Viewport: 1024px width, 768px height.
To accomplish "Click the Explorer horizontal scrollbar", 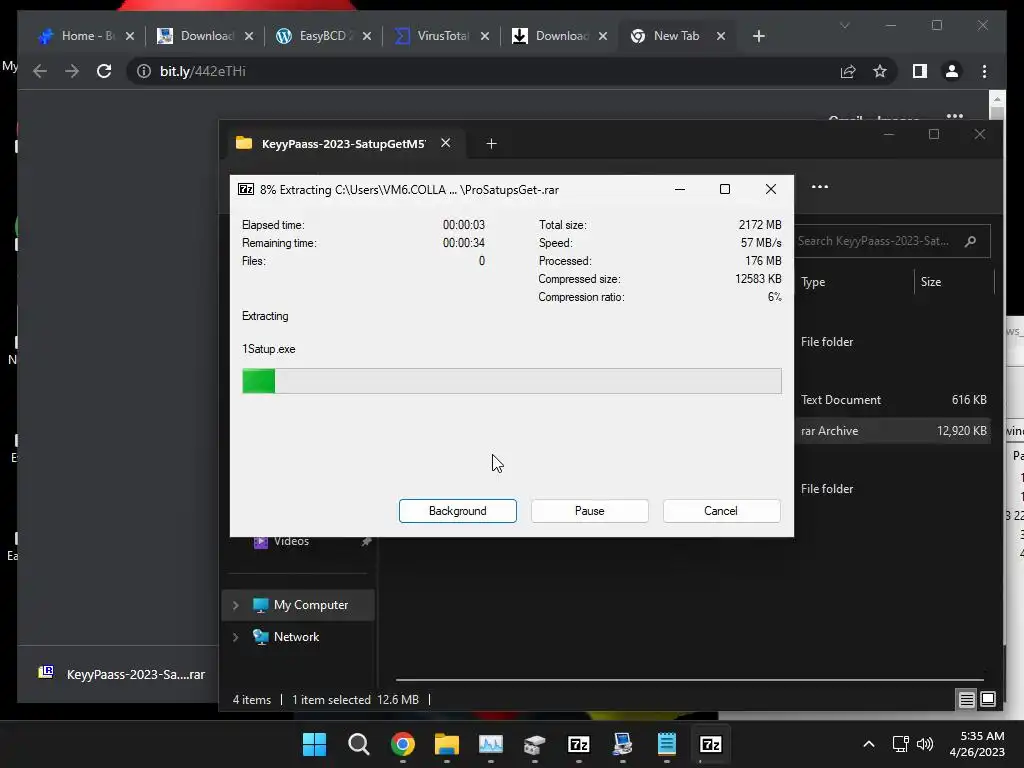I will 689,680.
